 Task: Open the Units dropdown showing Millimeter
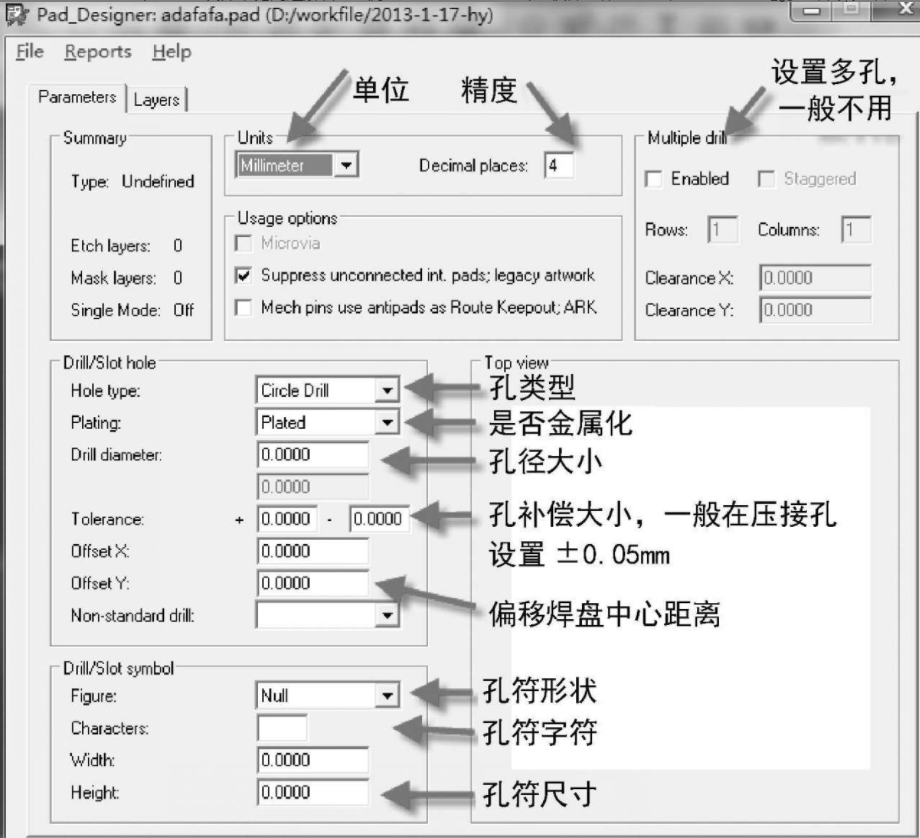pyautogui.click(x=297, y=165)
